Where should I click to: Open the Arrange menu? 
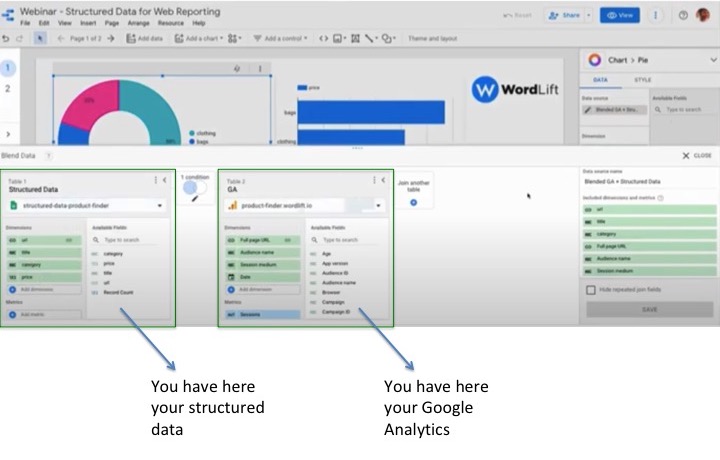(x=138, y=23)
